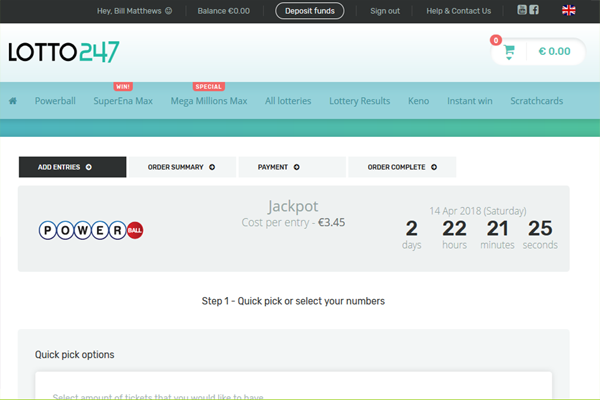
Task: Click the circle icon on Add Entries tab
Action: 89,167
